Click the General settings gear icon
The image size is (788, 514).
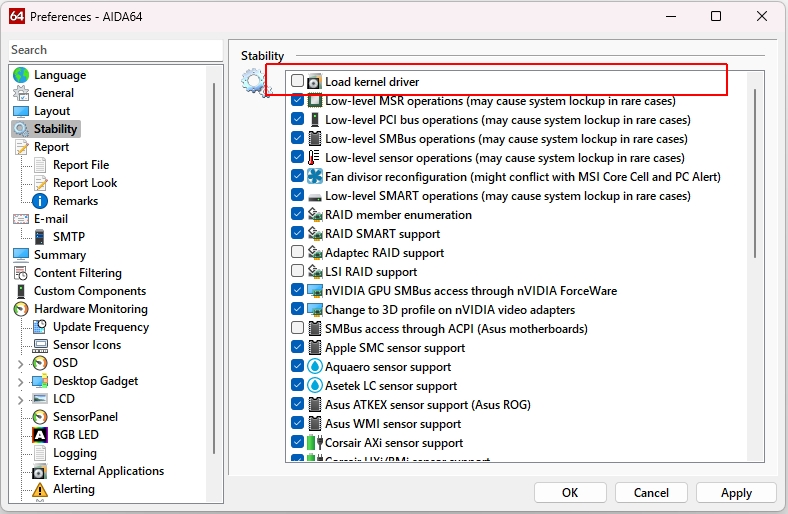[21, 93]
